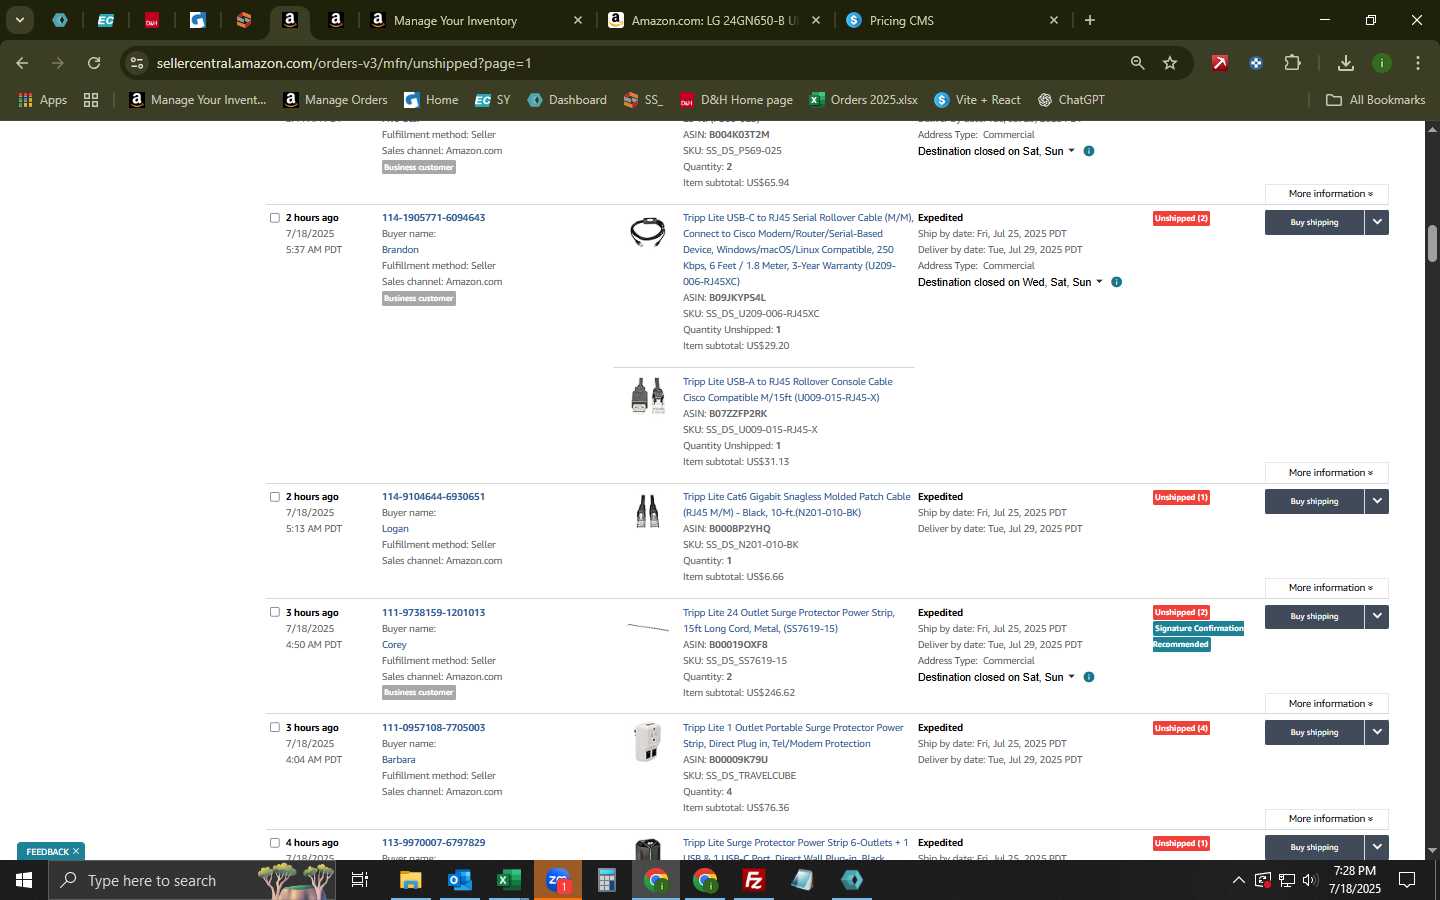Viewport: 1440px width, 900px height.
Task: Click the rollover cable product thumbnail
Action: [x=648, y=232]
